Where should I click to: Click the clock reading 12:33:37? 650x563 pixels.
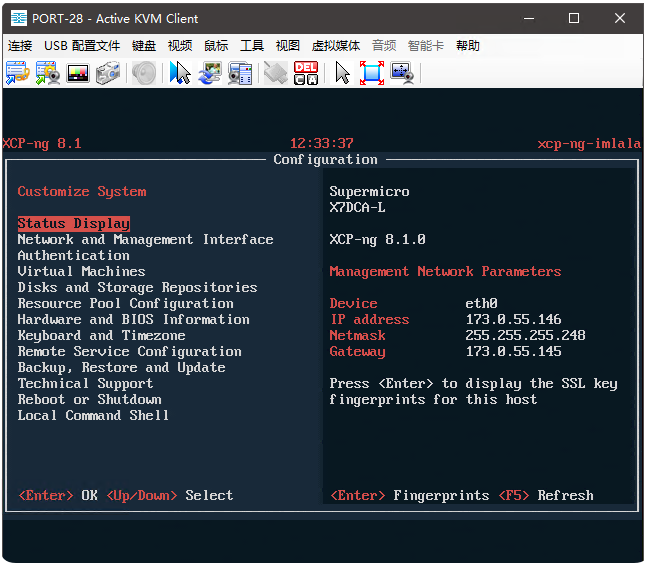pyautogui.click(x=322, y=144)
